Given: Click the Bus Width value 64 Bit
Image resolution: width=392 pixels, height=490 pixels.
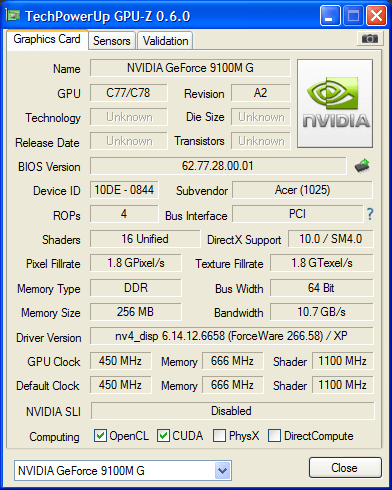Looking at the screenshot, I should 322,288.
